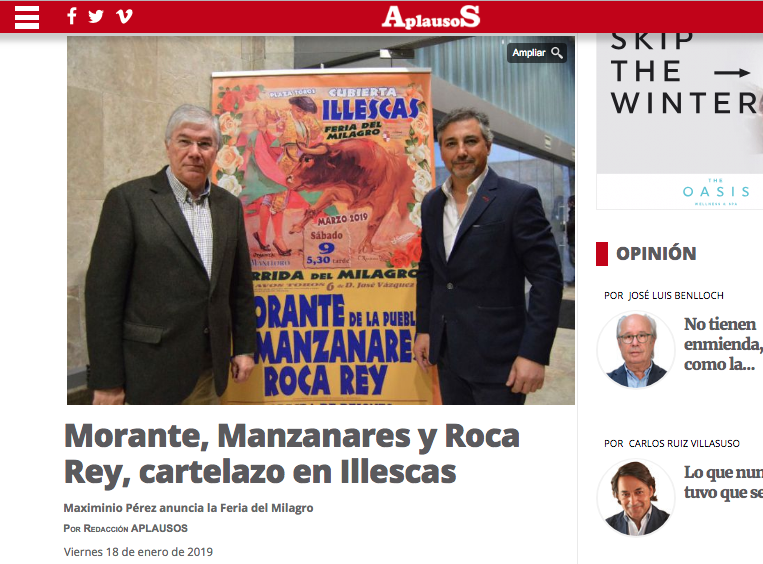
Task: Enlarge photo using the Ampliar button
Action: (537, 53)
